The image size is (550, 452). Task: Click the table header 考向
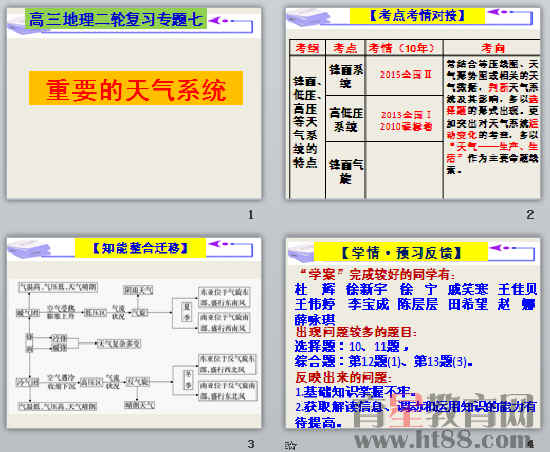(492, 48)
